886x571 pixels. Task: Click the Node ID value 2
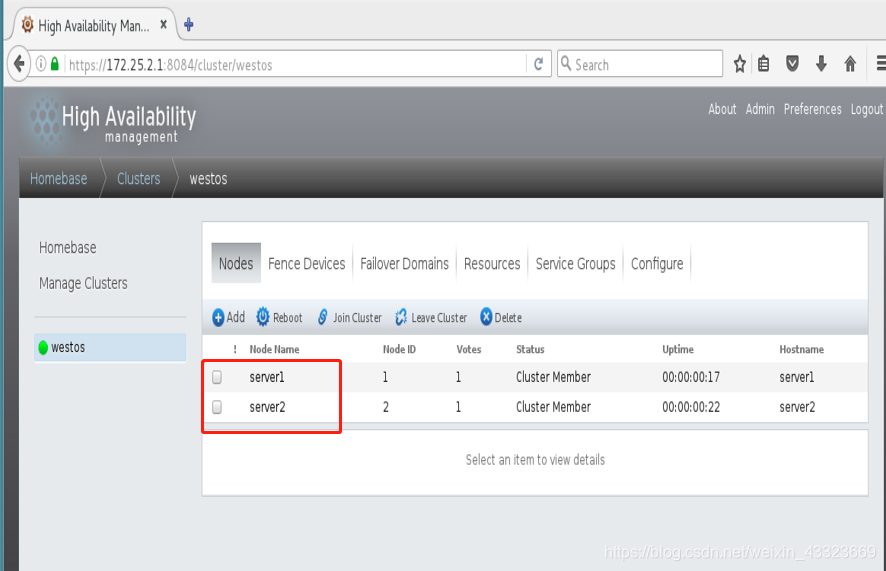[385, 407]
